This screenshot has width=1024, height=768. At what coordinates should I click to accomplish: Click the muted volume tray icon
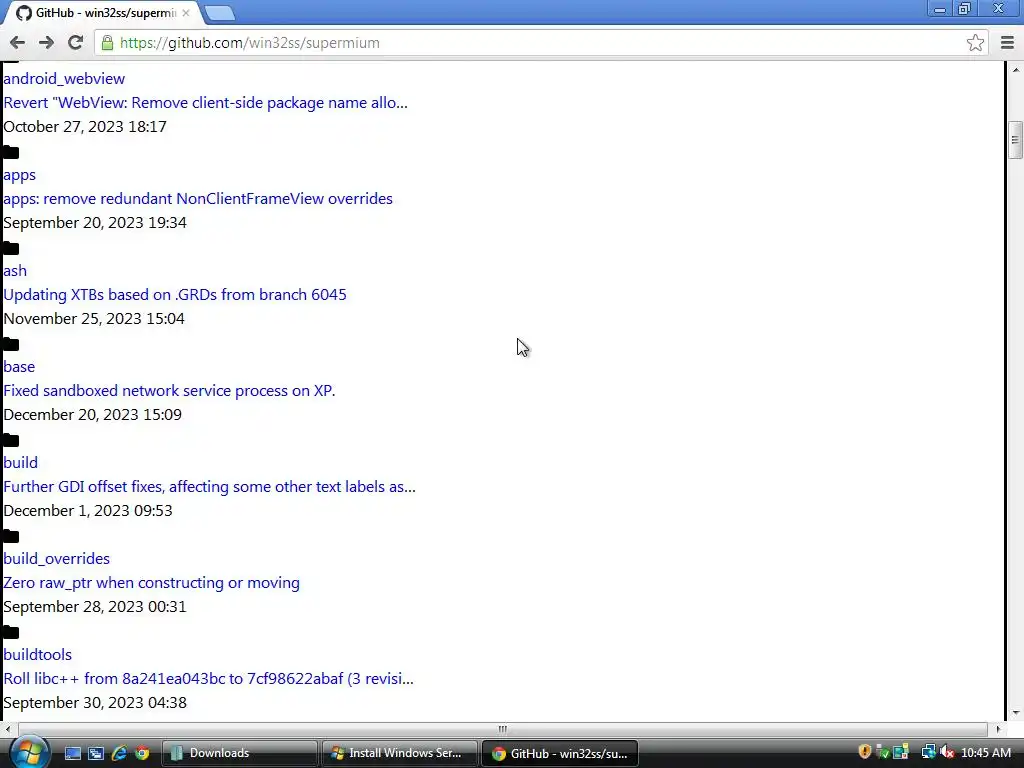tap(947, 752)
